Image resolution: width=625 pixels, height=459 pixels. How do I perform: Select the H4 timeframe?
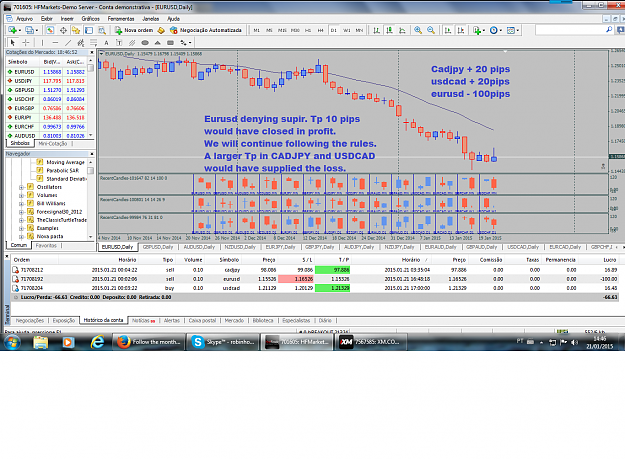(320, 30)
